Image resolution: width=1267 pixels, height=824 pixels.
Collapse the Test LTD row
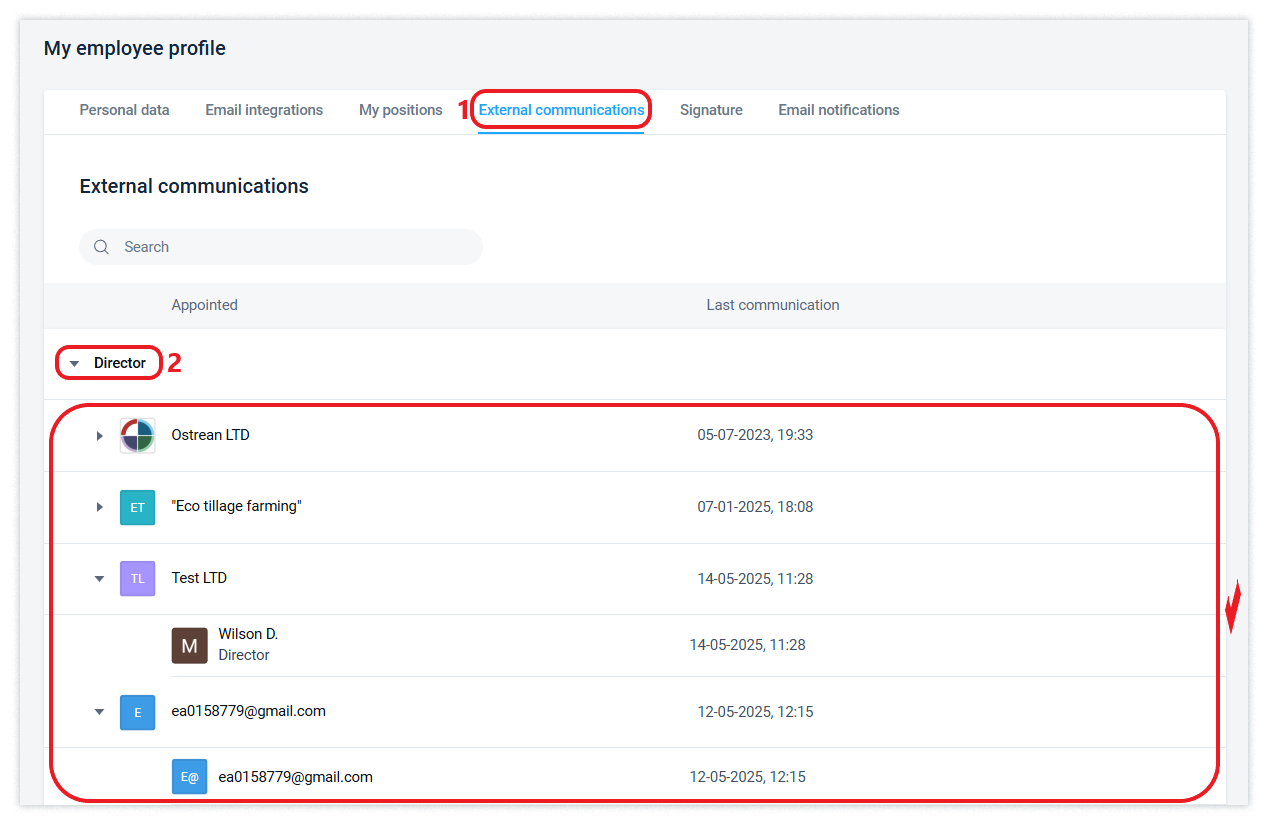[x=99, y=578]
